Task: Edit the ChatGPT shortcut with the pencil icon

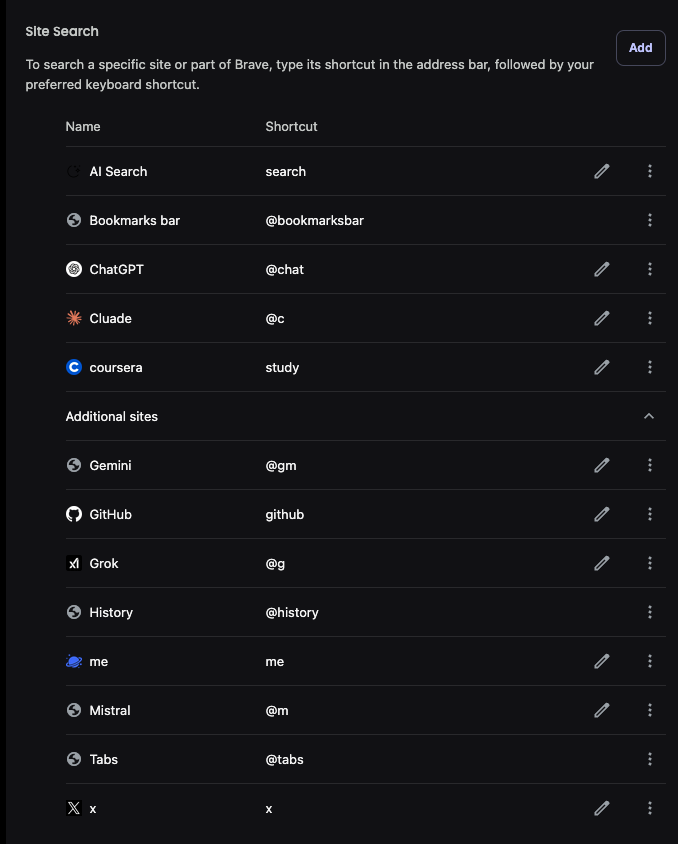Action: pos(601,269)
